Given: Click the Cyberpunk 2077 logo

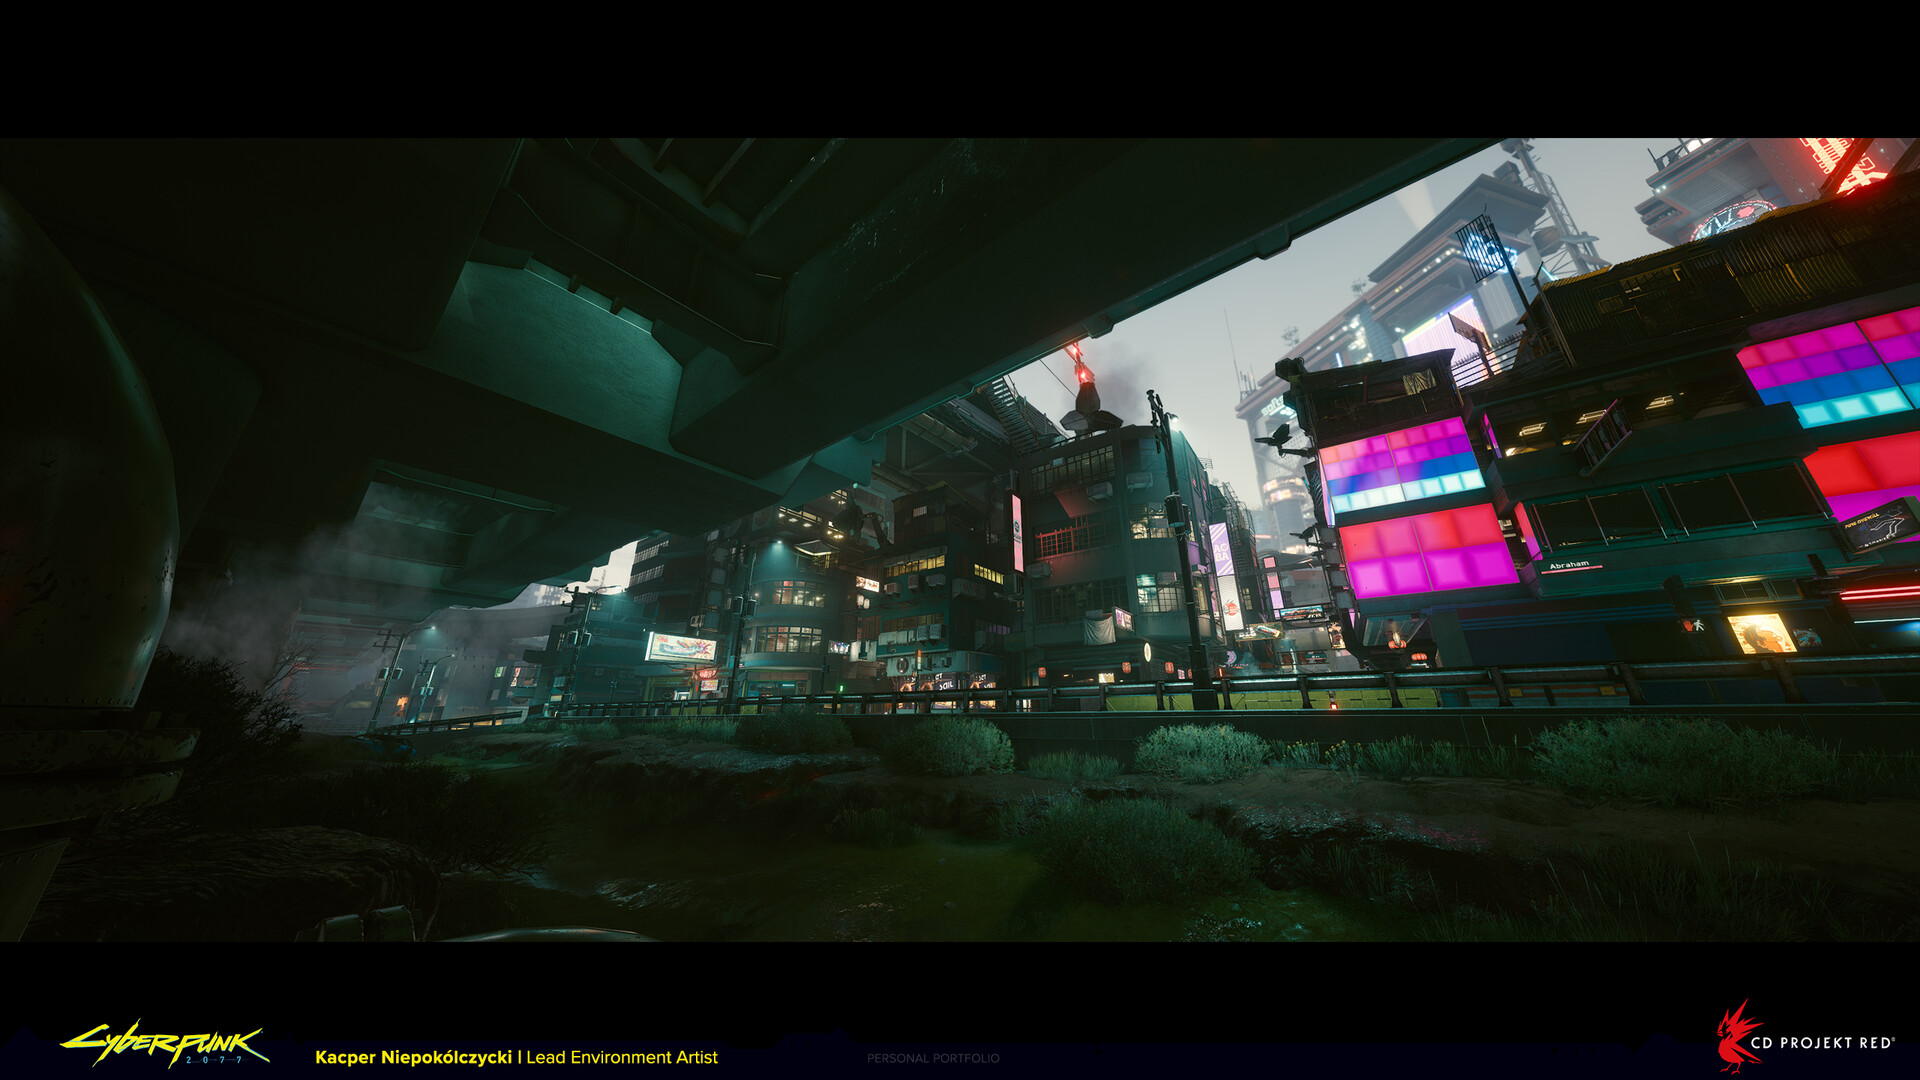Looking at the screenshot, I should point(165,1045).
